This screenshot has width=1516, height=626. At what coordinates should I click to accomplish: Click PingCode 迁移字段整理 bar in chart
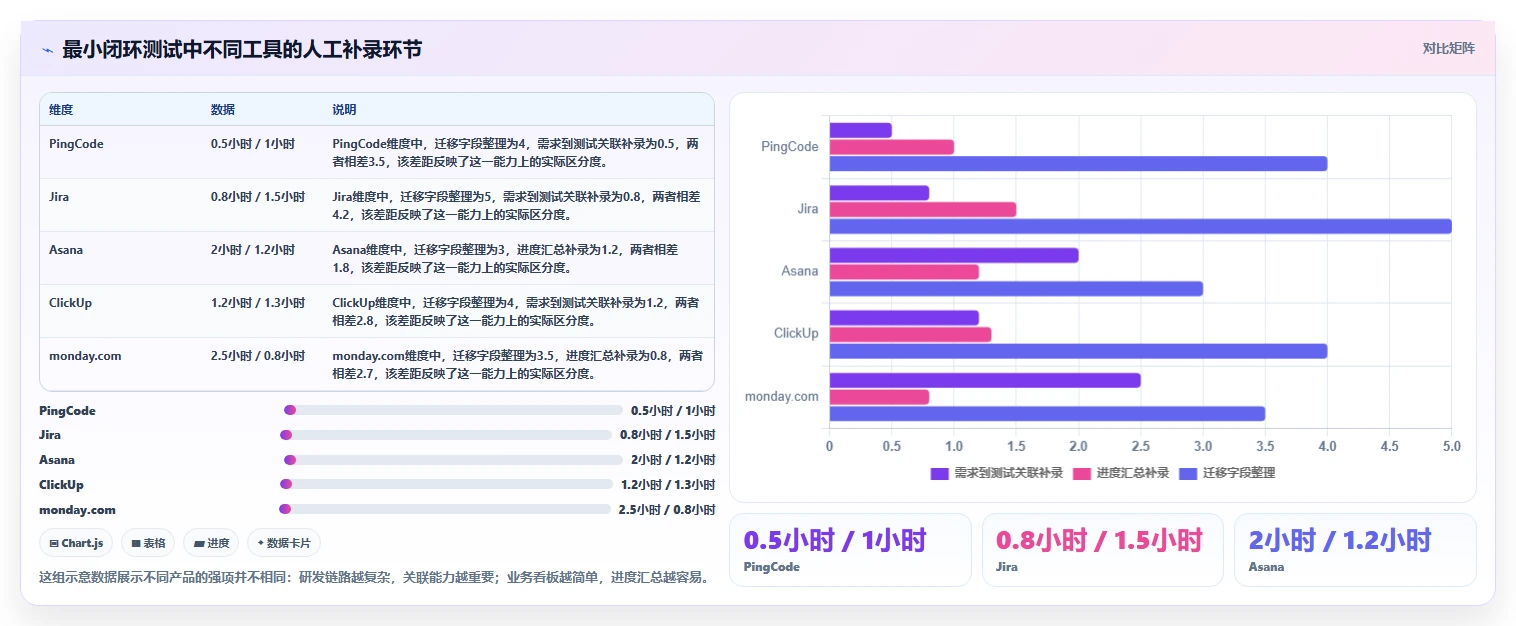click(1078, 163)
